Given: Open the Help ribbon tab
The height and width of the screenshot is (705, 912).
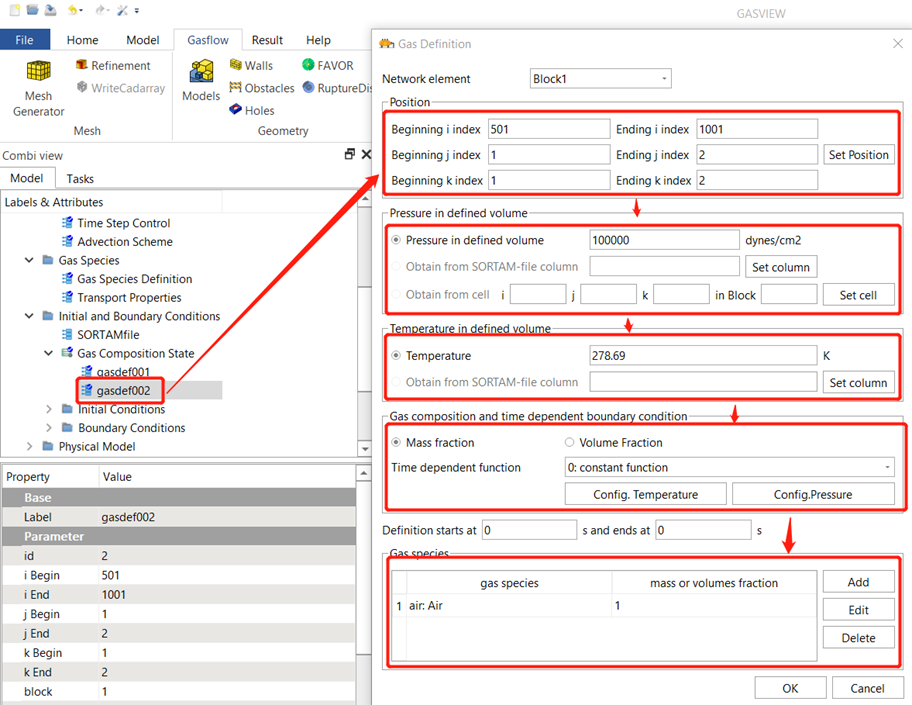Looking at the screenshot, I should 318,40.
